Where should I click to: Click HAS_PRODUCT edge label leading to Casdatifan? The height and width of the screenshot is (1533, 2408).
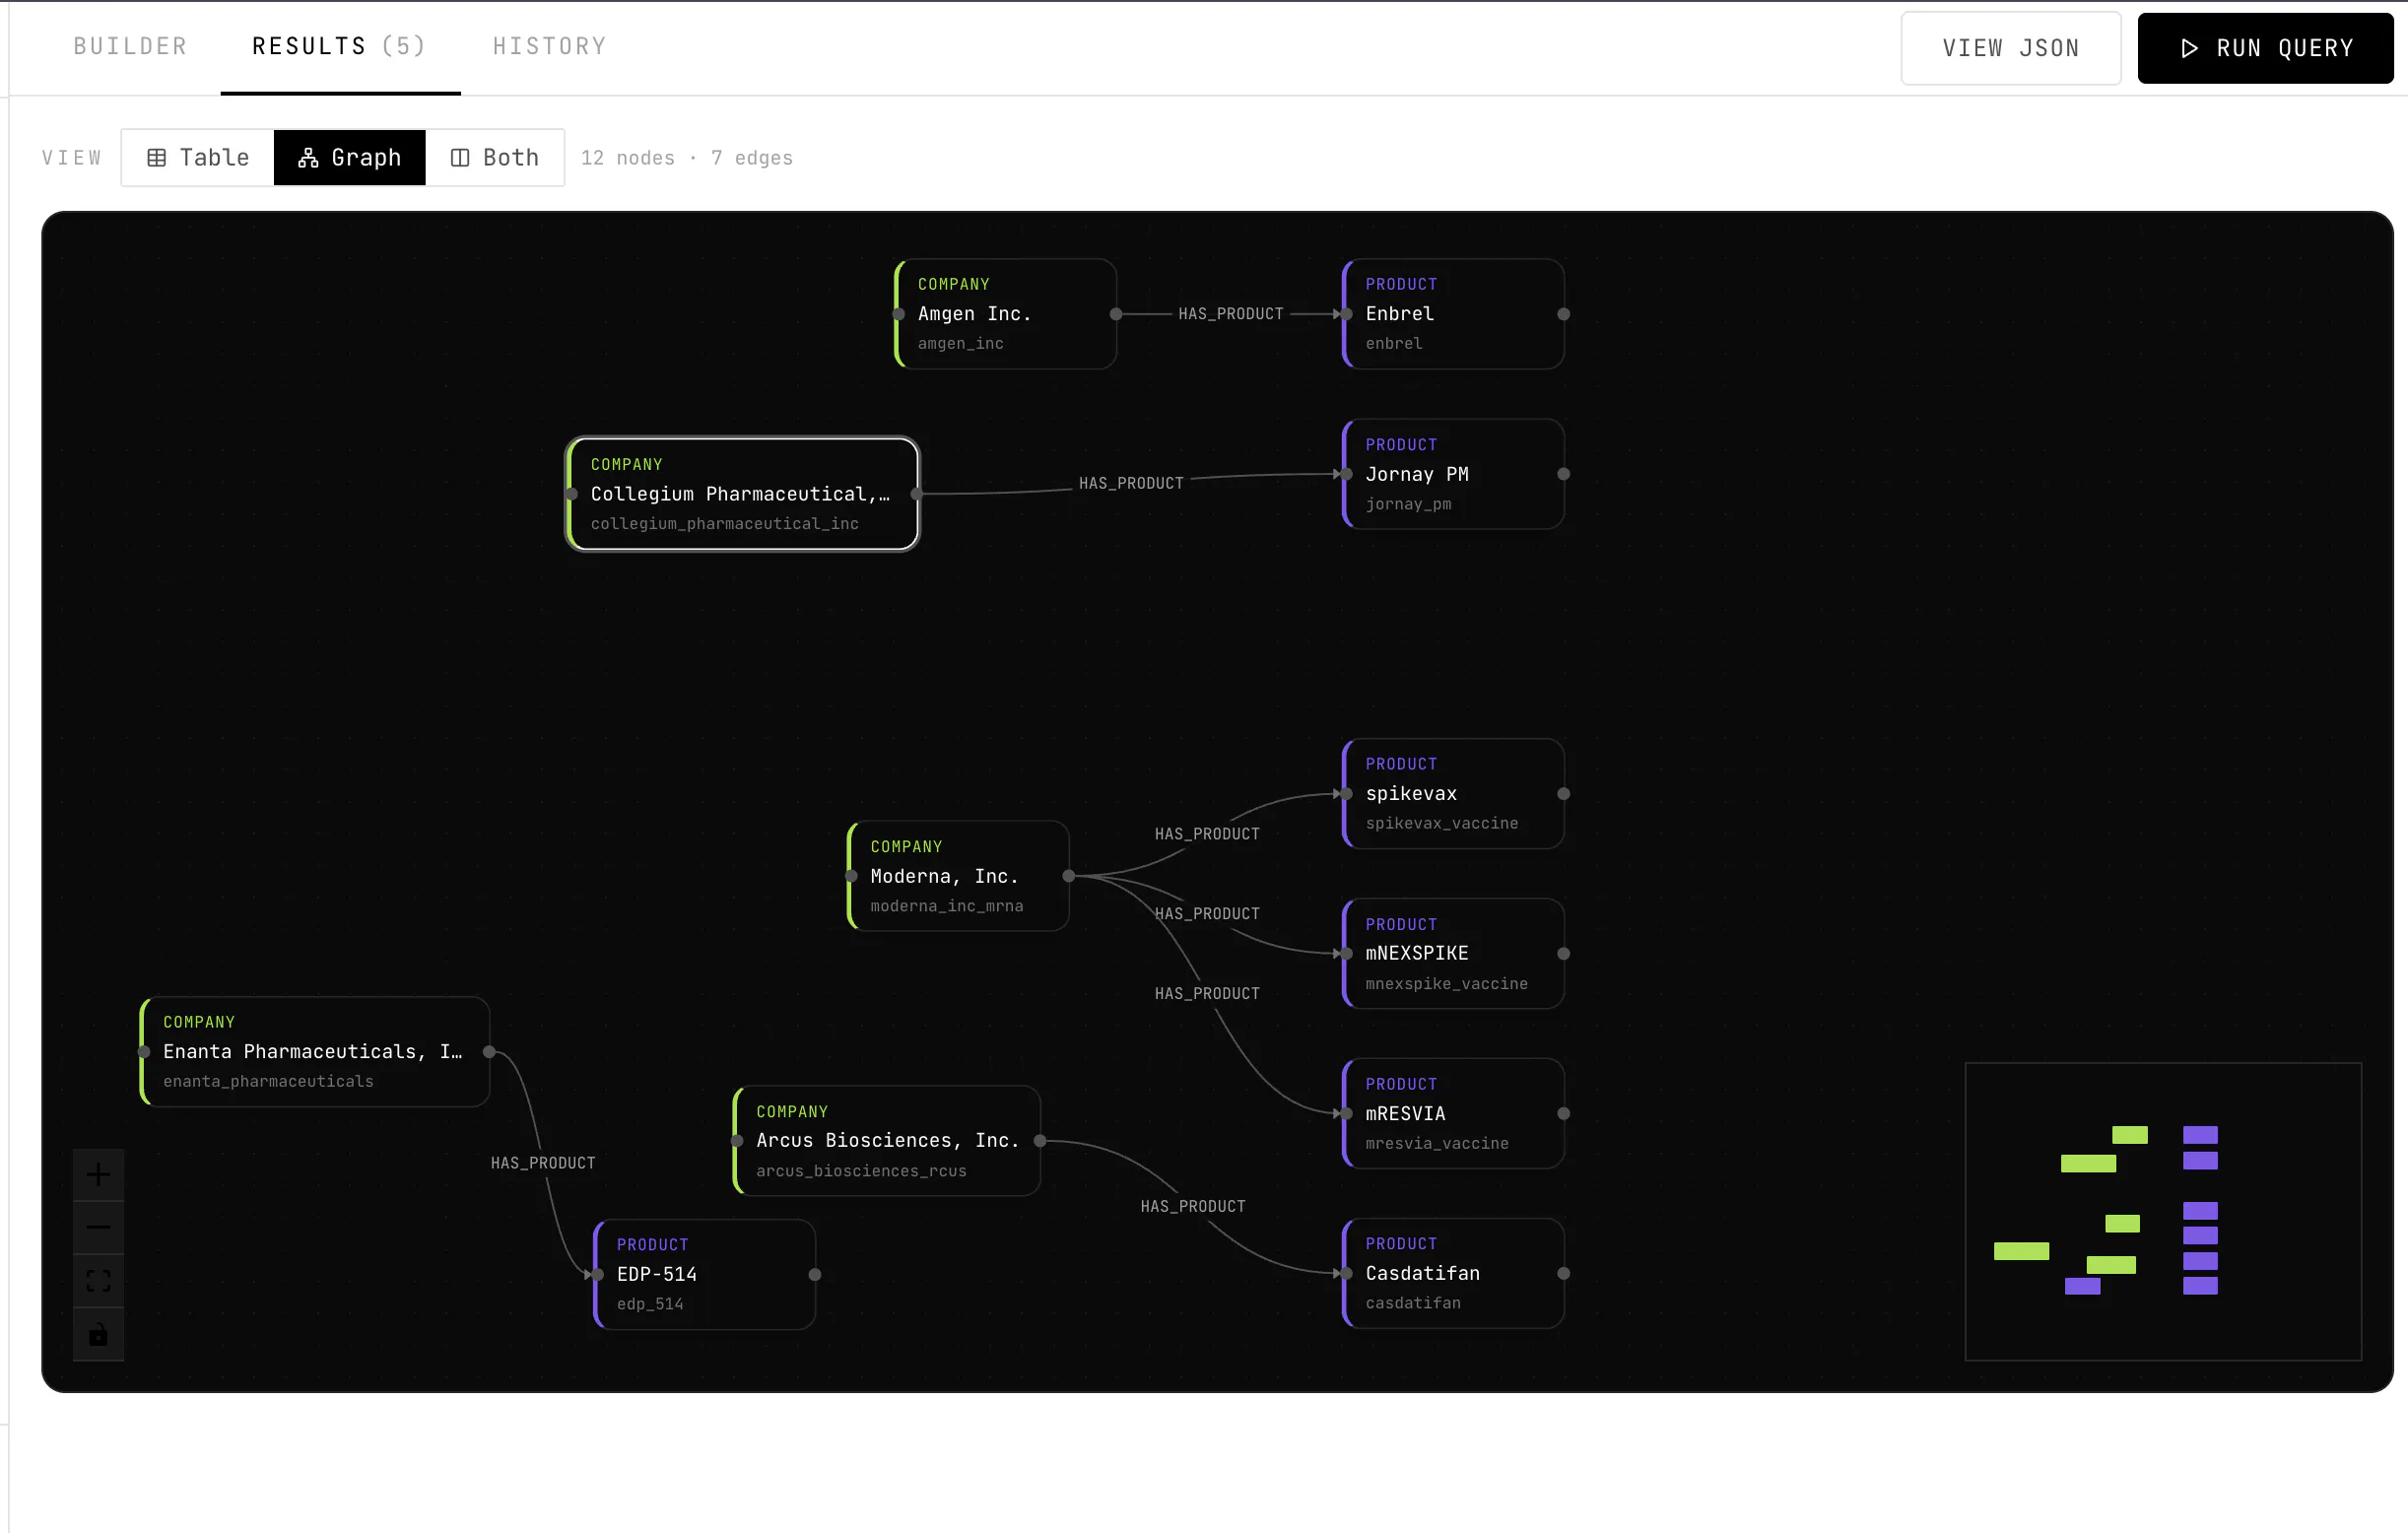[1193, 1206]
